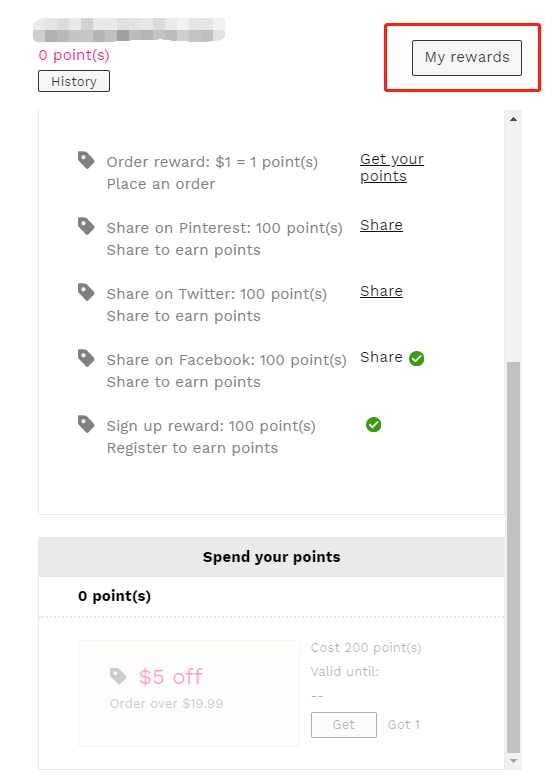
Task: Click the green checkmark for Sign up reward
Action: pyautogui.click(x=373, y=425)
